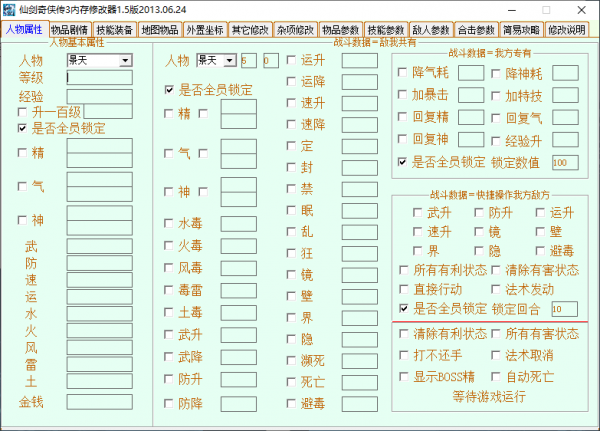The height and width of the screenshot is (431, 600).
Task: Click the 金钱 input field
Action: [99, 402]
